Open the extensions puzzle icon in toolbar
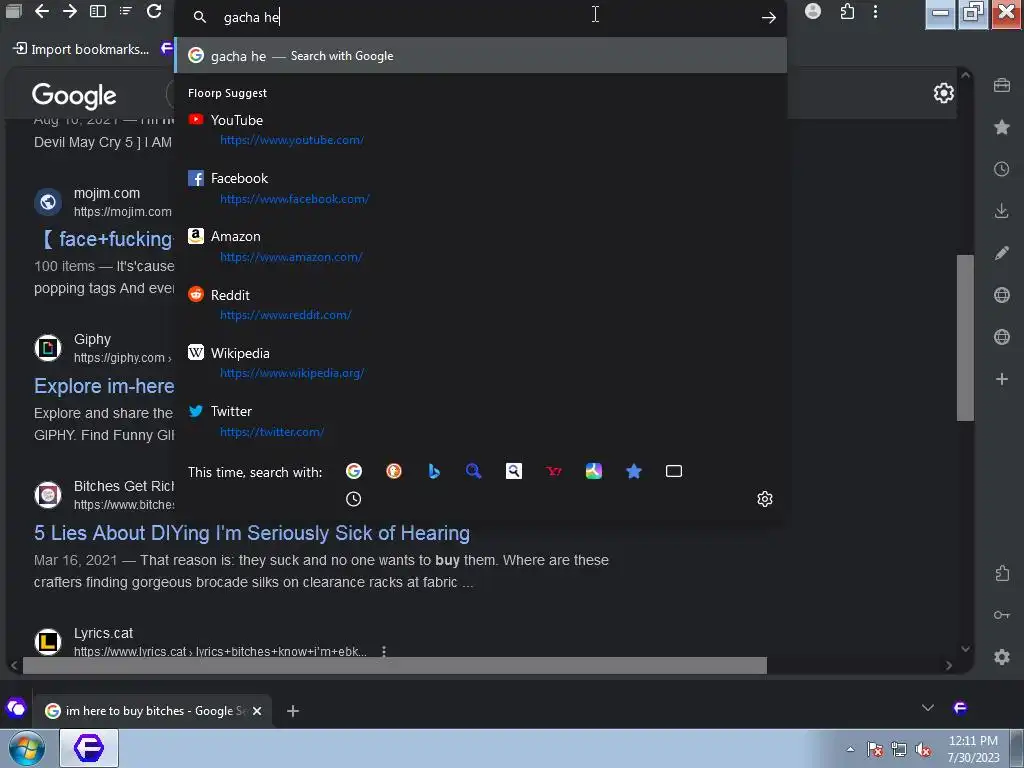The width and height of the screenshot is (1024, 768). 847,11
